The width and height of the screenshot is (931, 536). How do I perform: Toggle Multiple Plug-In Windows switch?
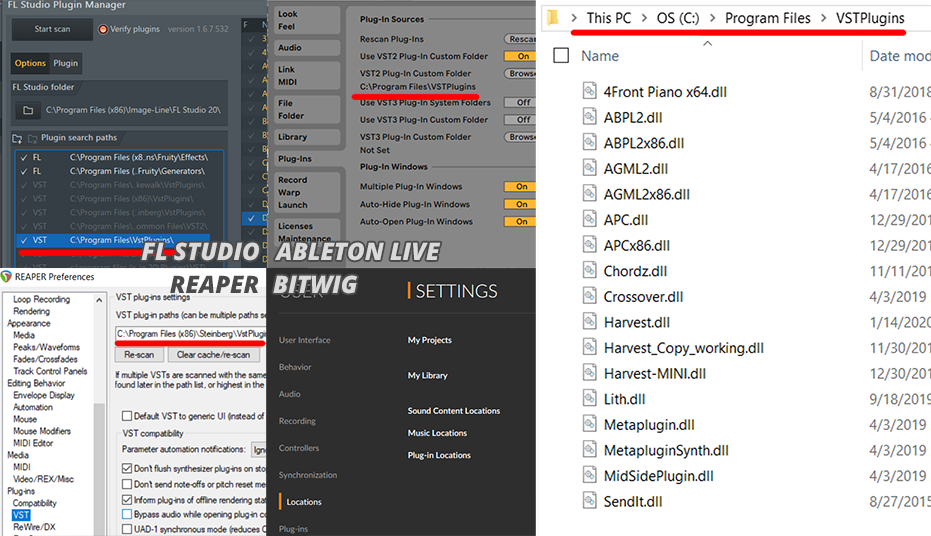click(x=520, y=186)
